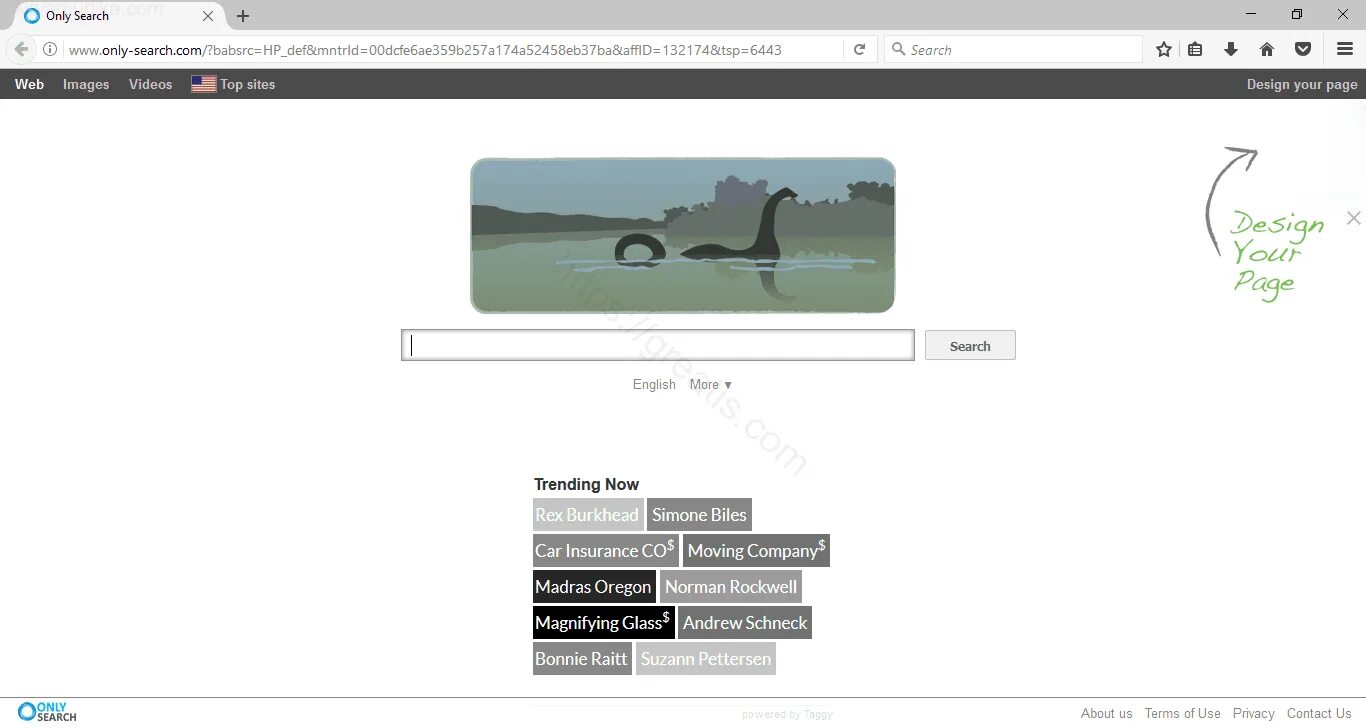Open the Terms of Use footer link

click(x=1182, y=713)
